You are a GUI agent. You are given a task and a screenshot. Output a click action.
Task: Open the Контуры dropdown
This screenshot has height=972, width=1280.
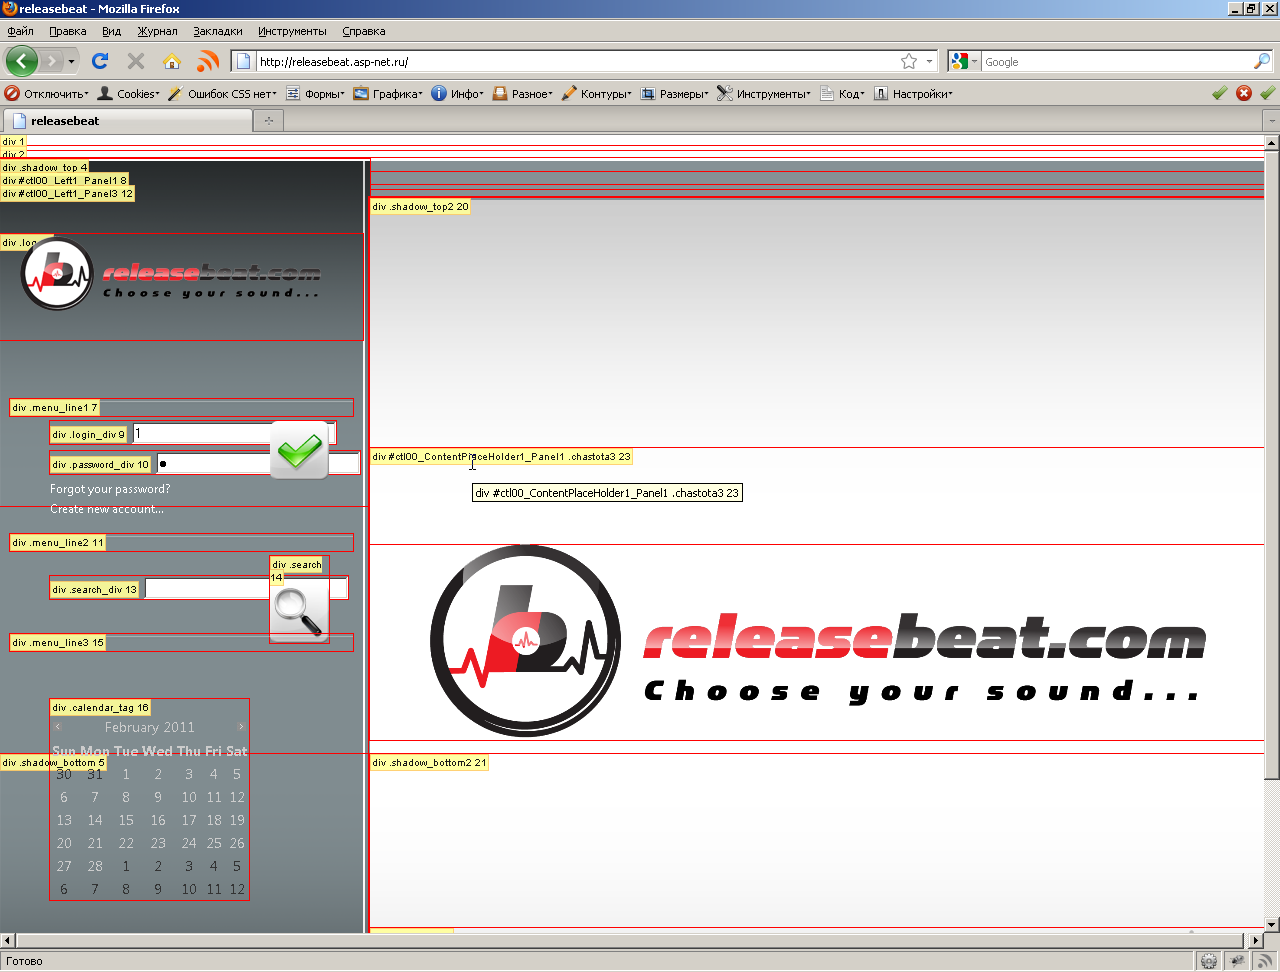pyautogui.click(x=597, y=93)
